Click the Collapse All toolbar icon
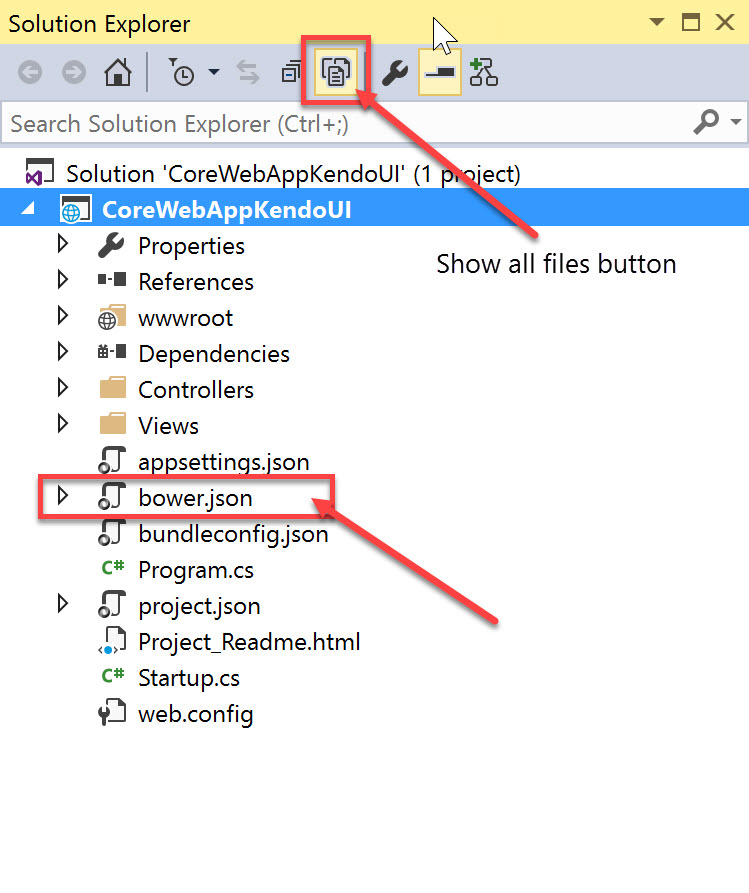This screenshot has width=749, height=893. [291, 72]
